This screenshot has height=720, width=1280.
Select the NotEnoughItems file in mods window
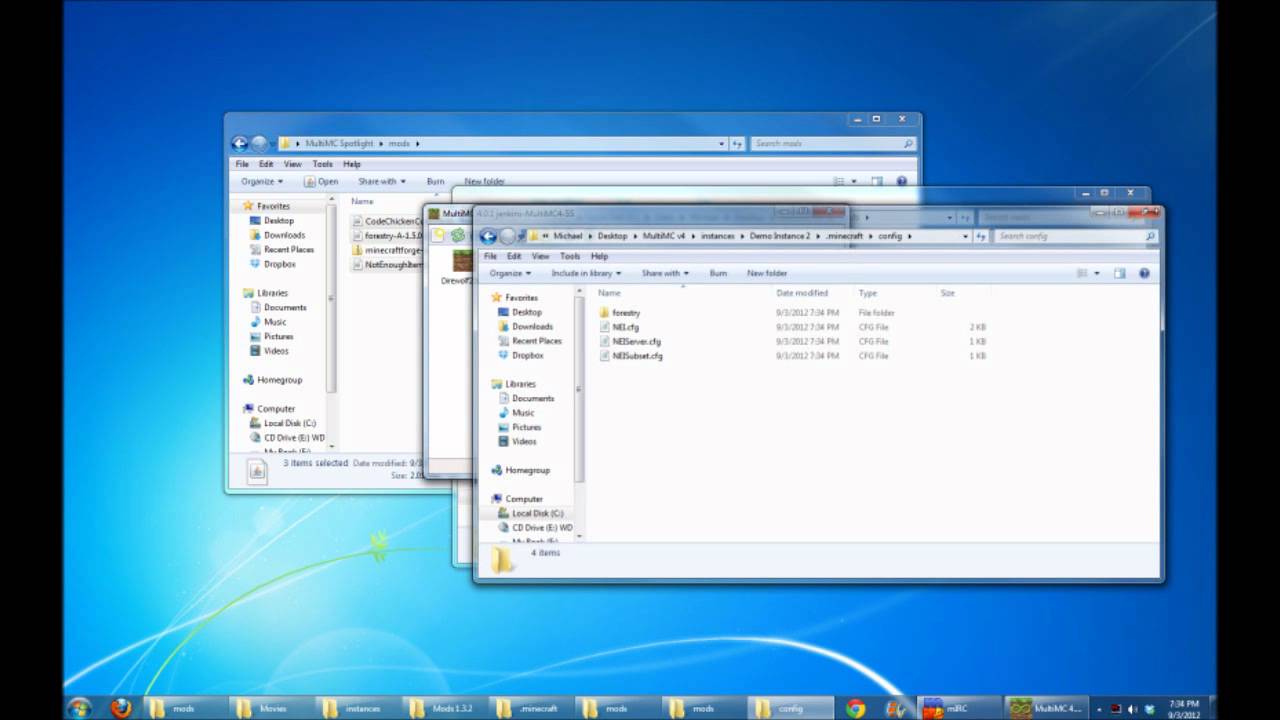pos(387,265)
